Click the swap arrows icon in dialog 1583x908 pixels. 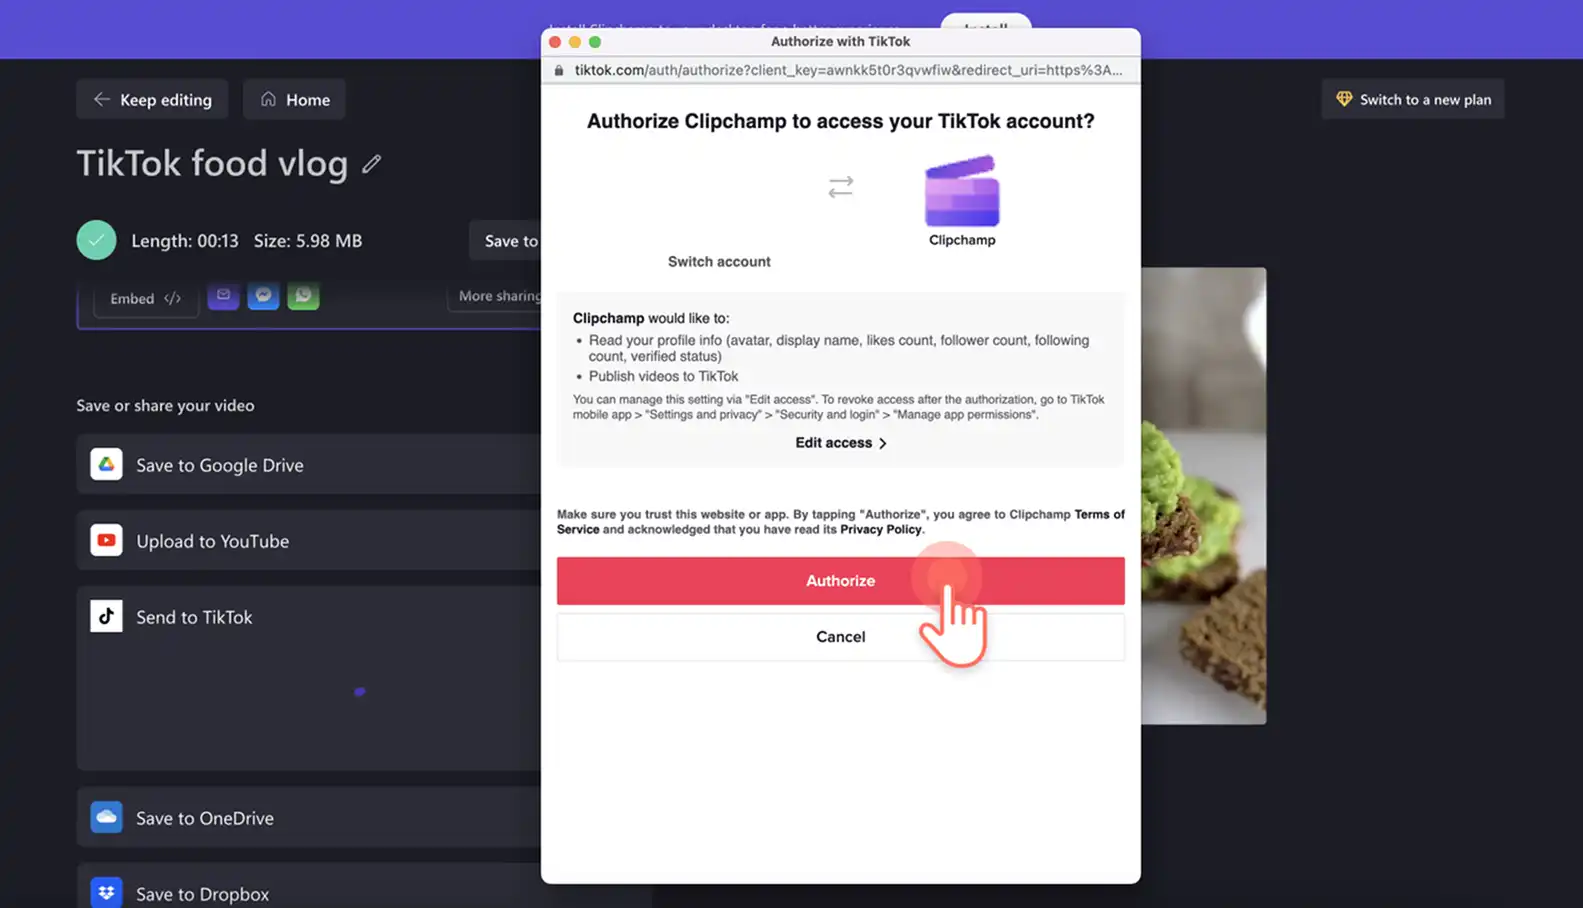point(840,187)
